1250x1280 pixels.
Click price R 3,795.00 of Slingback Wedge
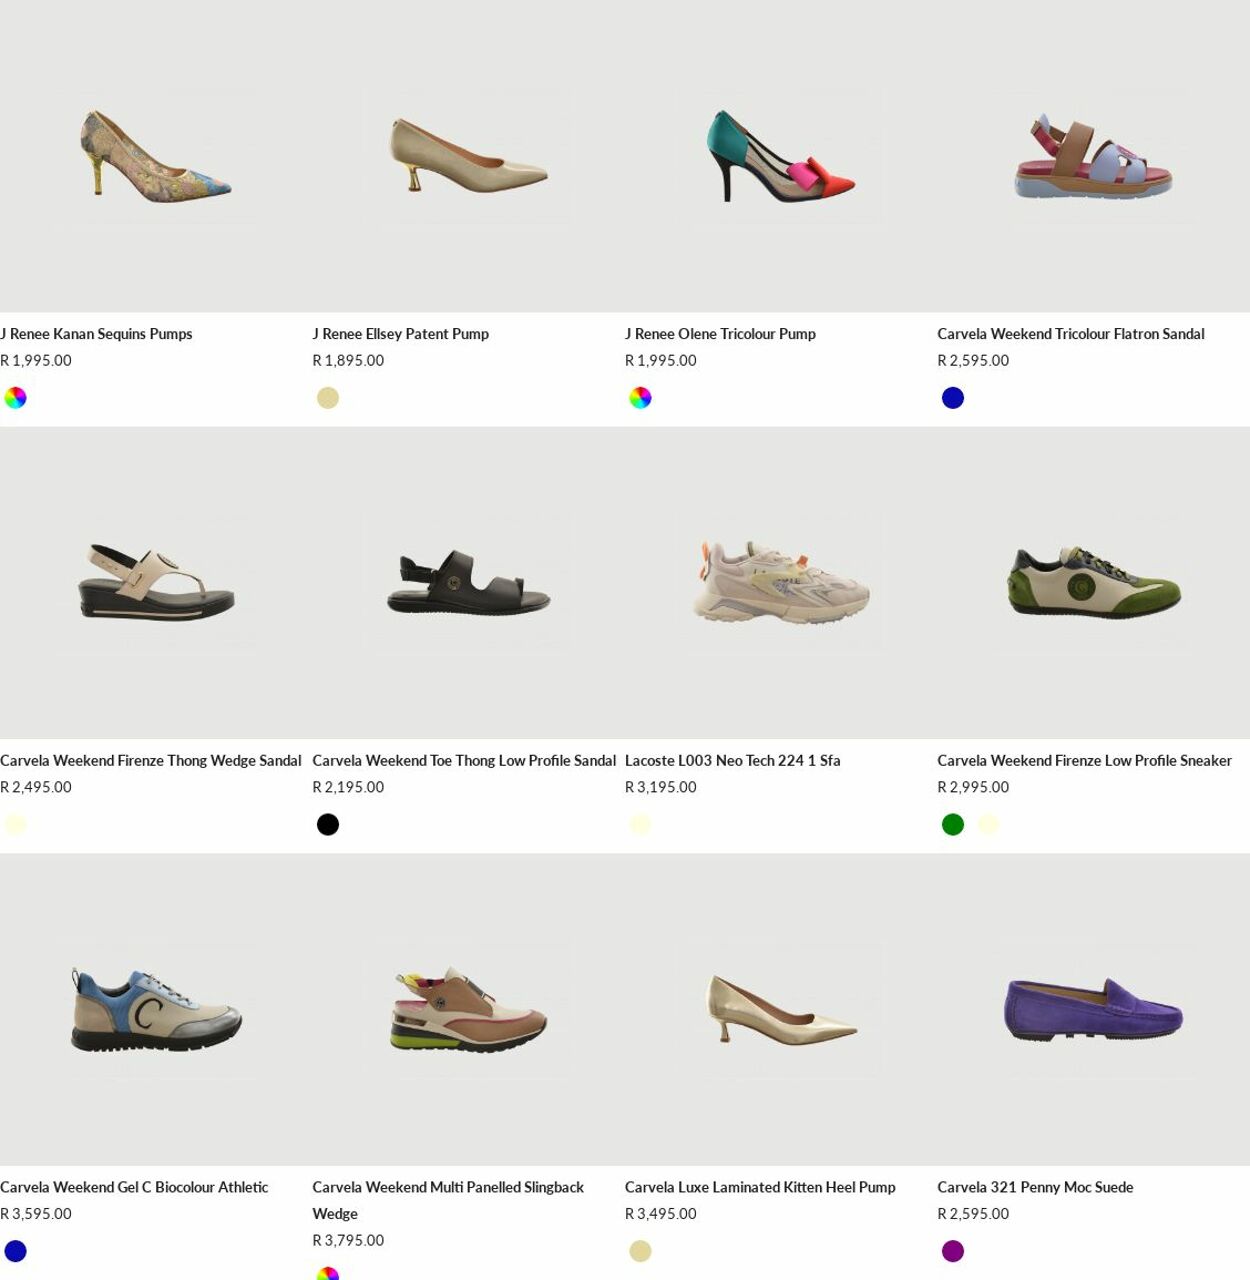point(348,1241)
